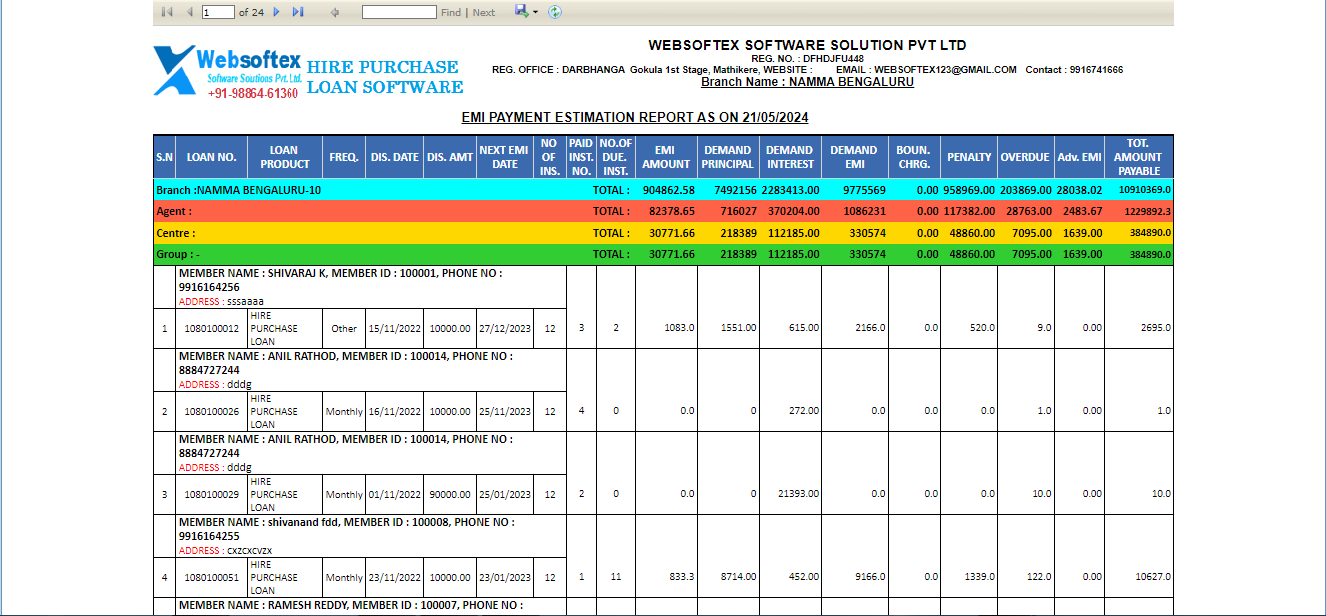This screenshot has width=1326, height=616.
Task: Click disbursed amount 90000.00
Action: point(450,494)
